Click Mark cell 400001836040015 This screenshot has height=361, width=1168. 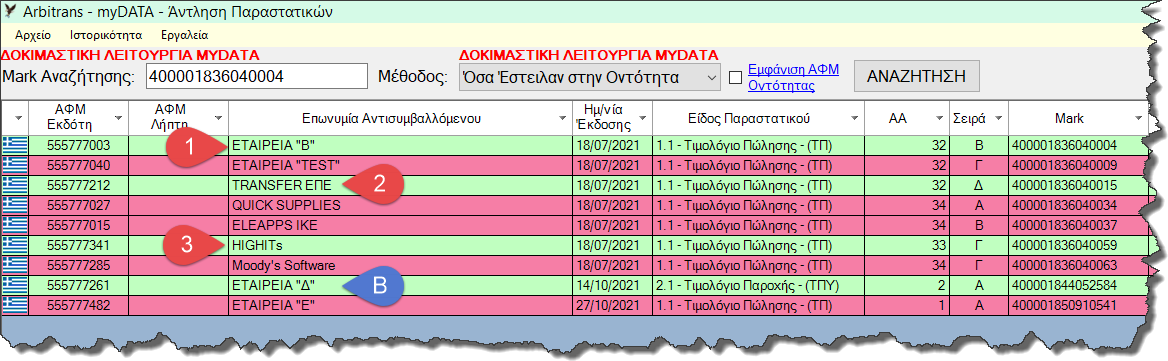1078,185
